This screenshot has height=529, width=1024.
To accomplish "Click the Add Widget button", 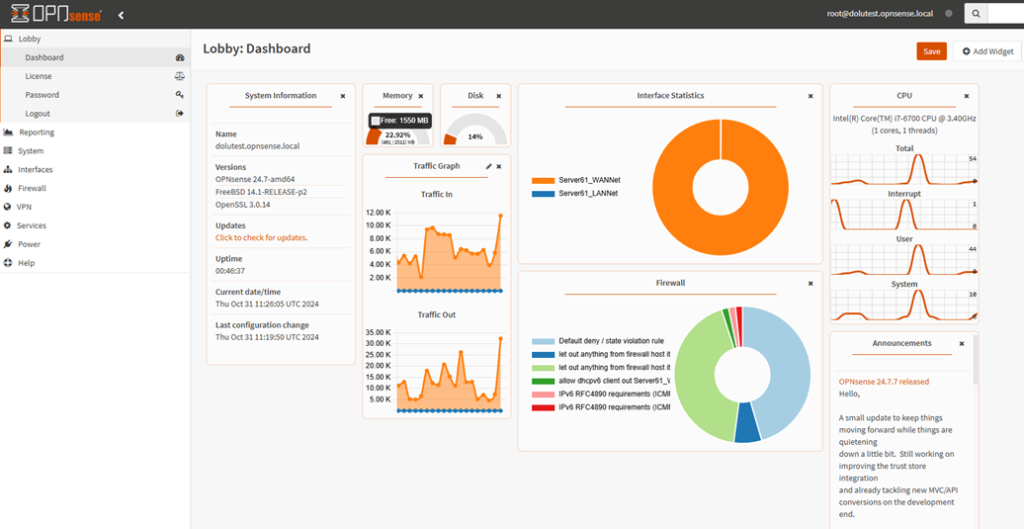I will click(x=987, y=52).
